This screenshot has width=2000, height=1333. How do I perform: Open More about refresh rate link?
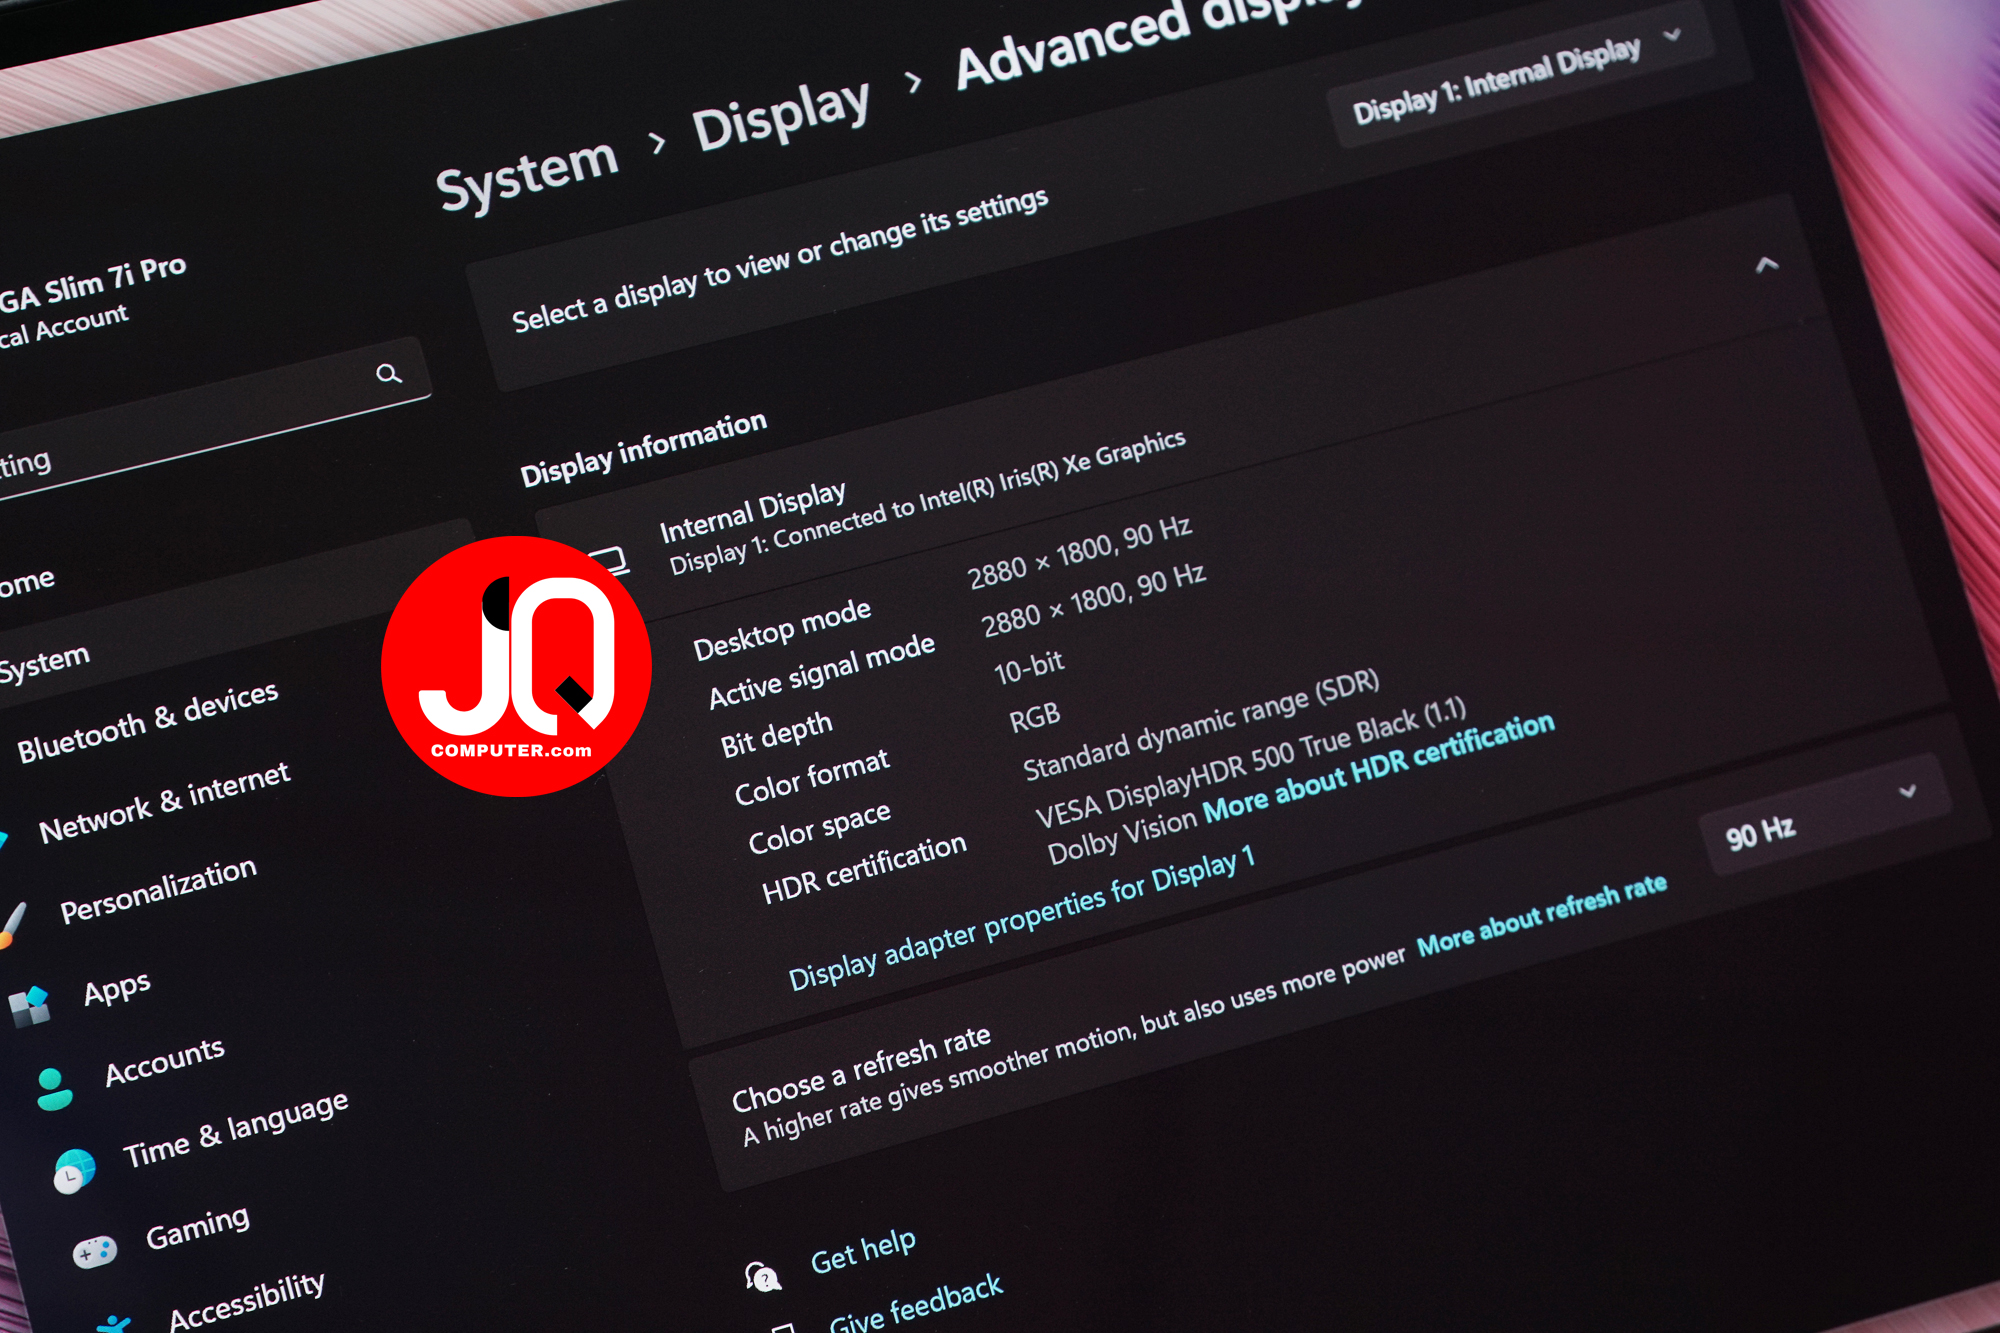click(x=1542, y=914)
